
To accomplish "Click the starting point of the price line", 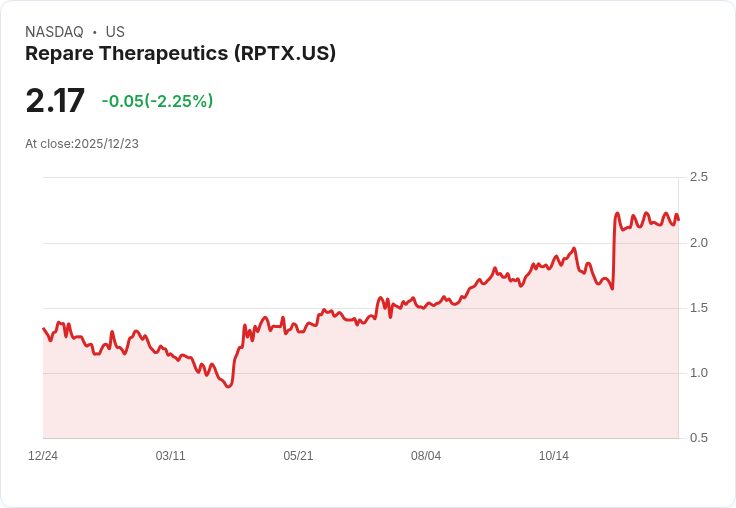I will (x=44, y=329).
